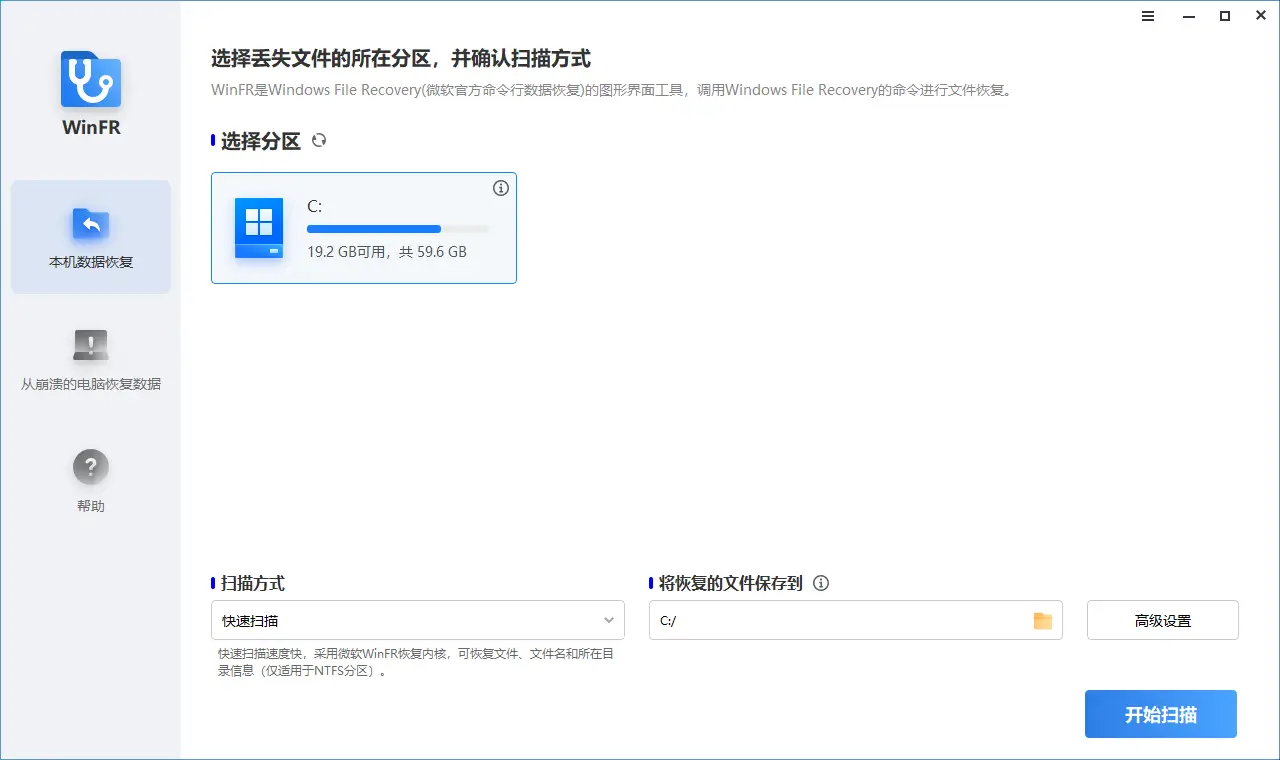Show info for the C: partition
This screenshot has width=1280, height=760.
click(x=501, y=188)
